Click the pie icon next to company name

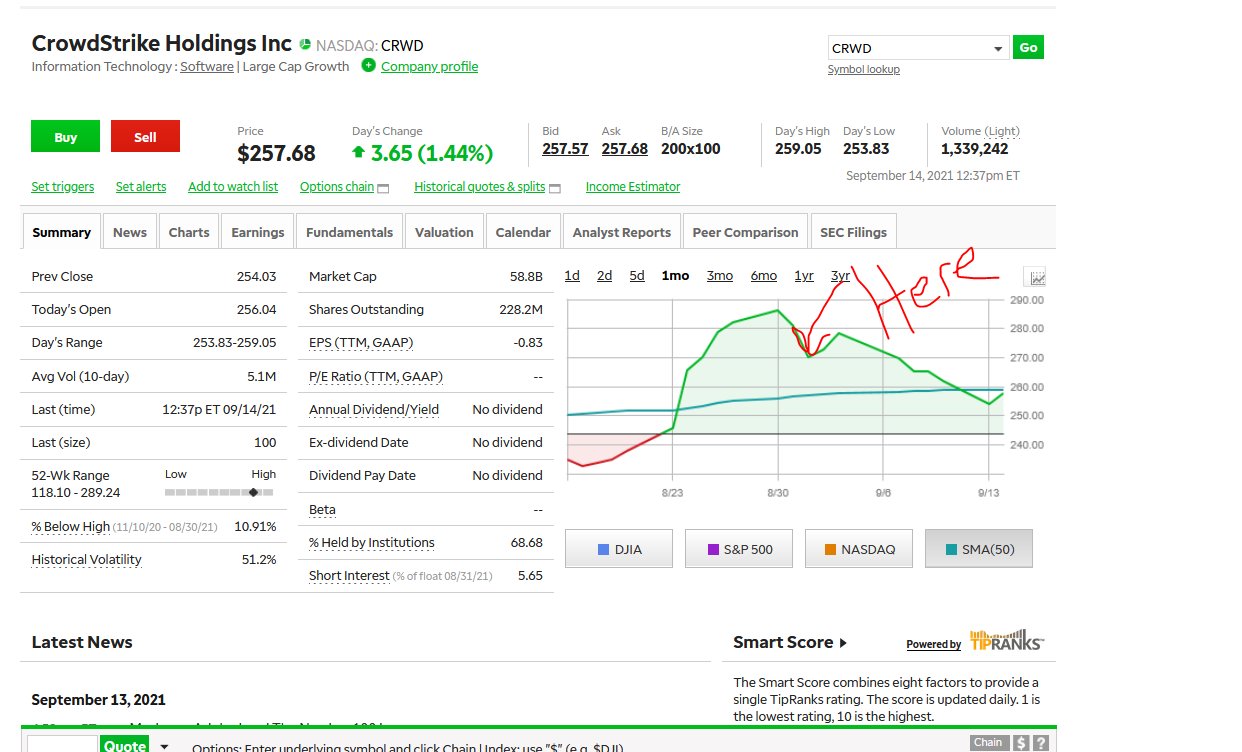pyautogui.click(x=304, y=45)
